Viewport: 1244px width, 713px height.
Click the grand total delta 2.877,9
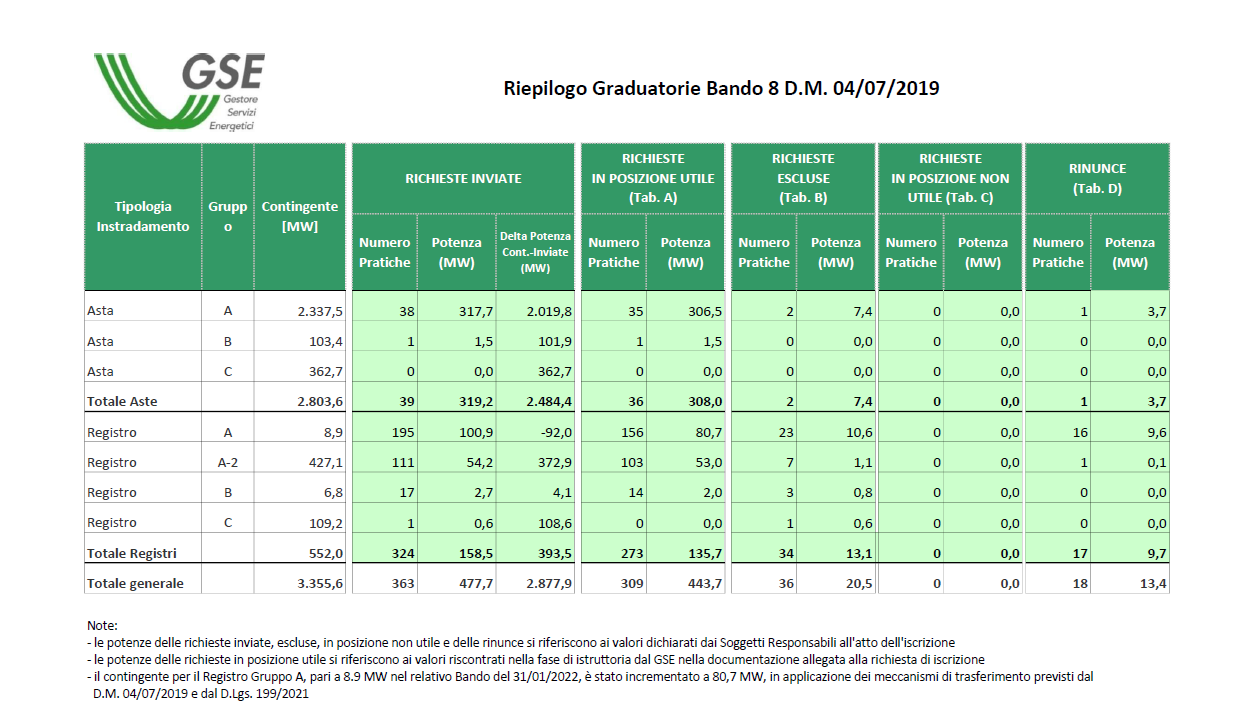point(549,583)
